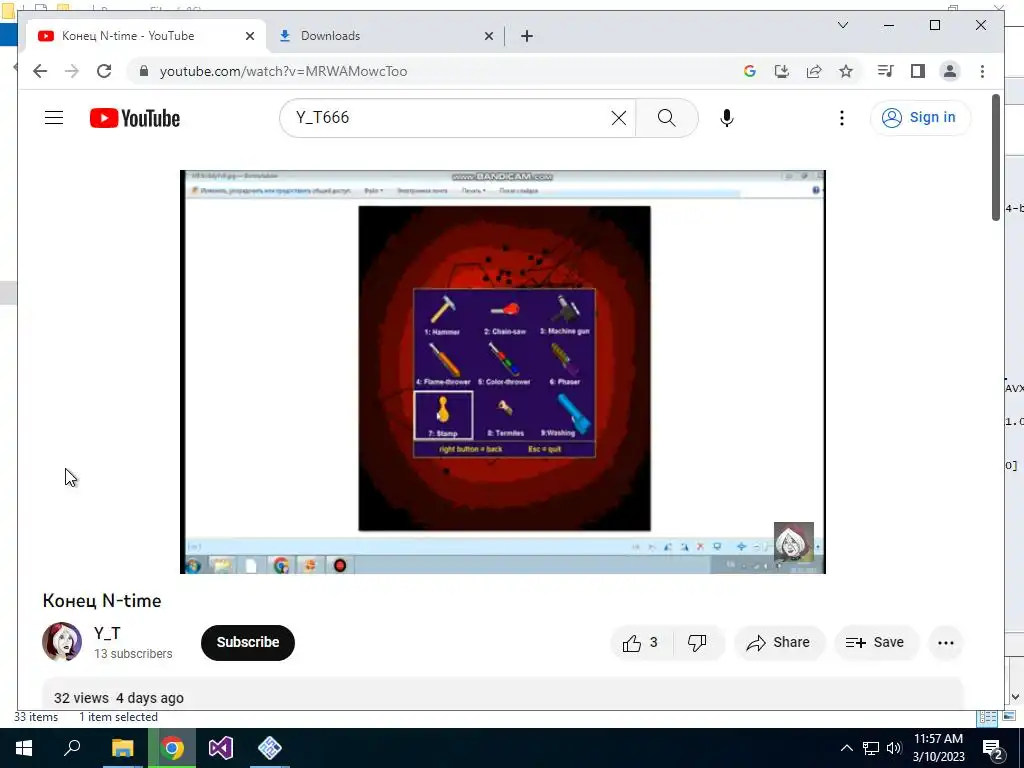The width and height of the screenshot is (1024, 768).
Task: Open Chrome three-dot menu
Action: coord(982,71)
